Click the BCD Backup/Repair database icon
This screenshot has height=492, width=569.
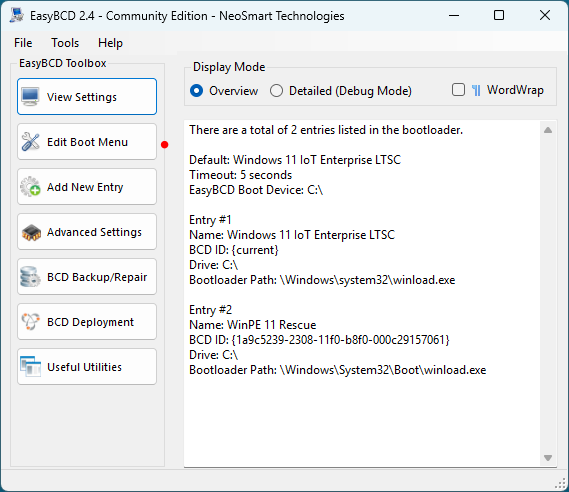(30, 277)
